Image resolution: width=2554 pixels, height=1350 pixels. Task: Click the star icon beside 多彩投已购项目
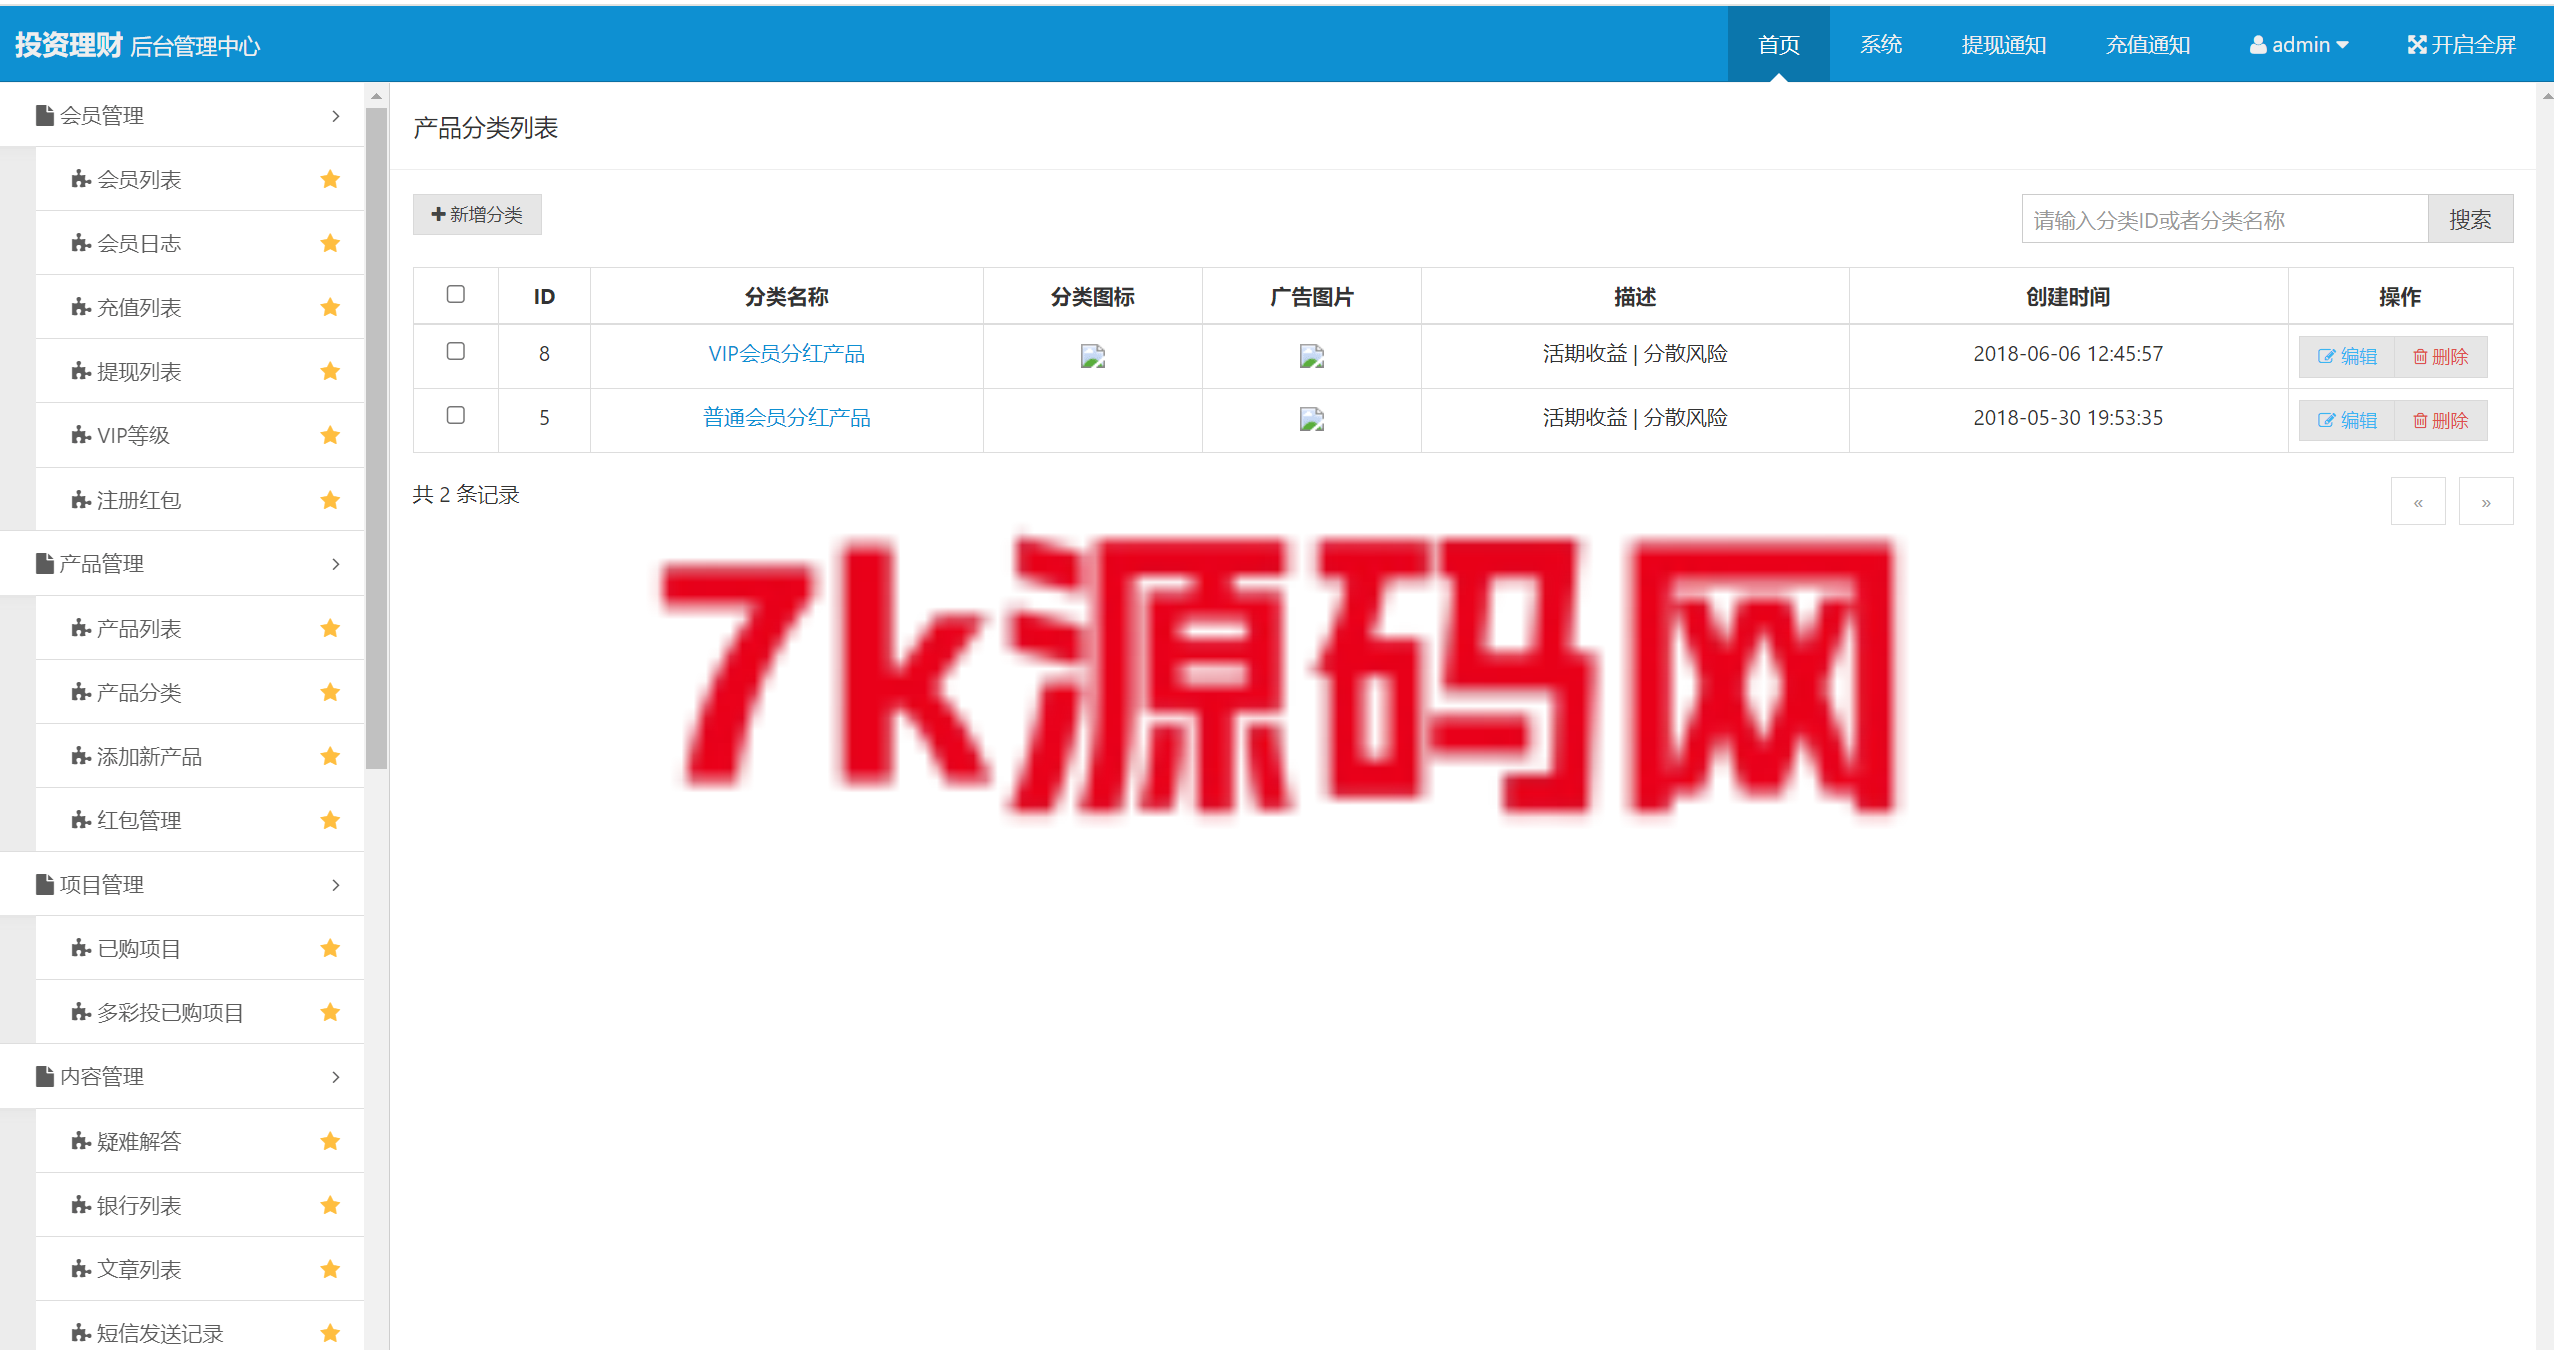[x=330, y=1012]
